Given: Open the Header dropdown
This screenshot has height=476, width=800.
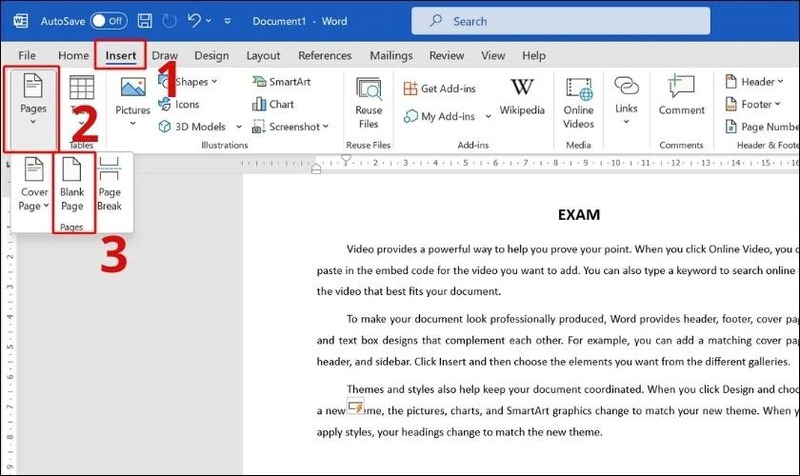Looking at the screenshot, I should (754, 82).
